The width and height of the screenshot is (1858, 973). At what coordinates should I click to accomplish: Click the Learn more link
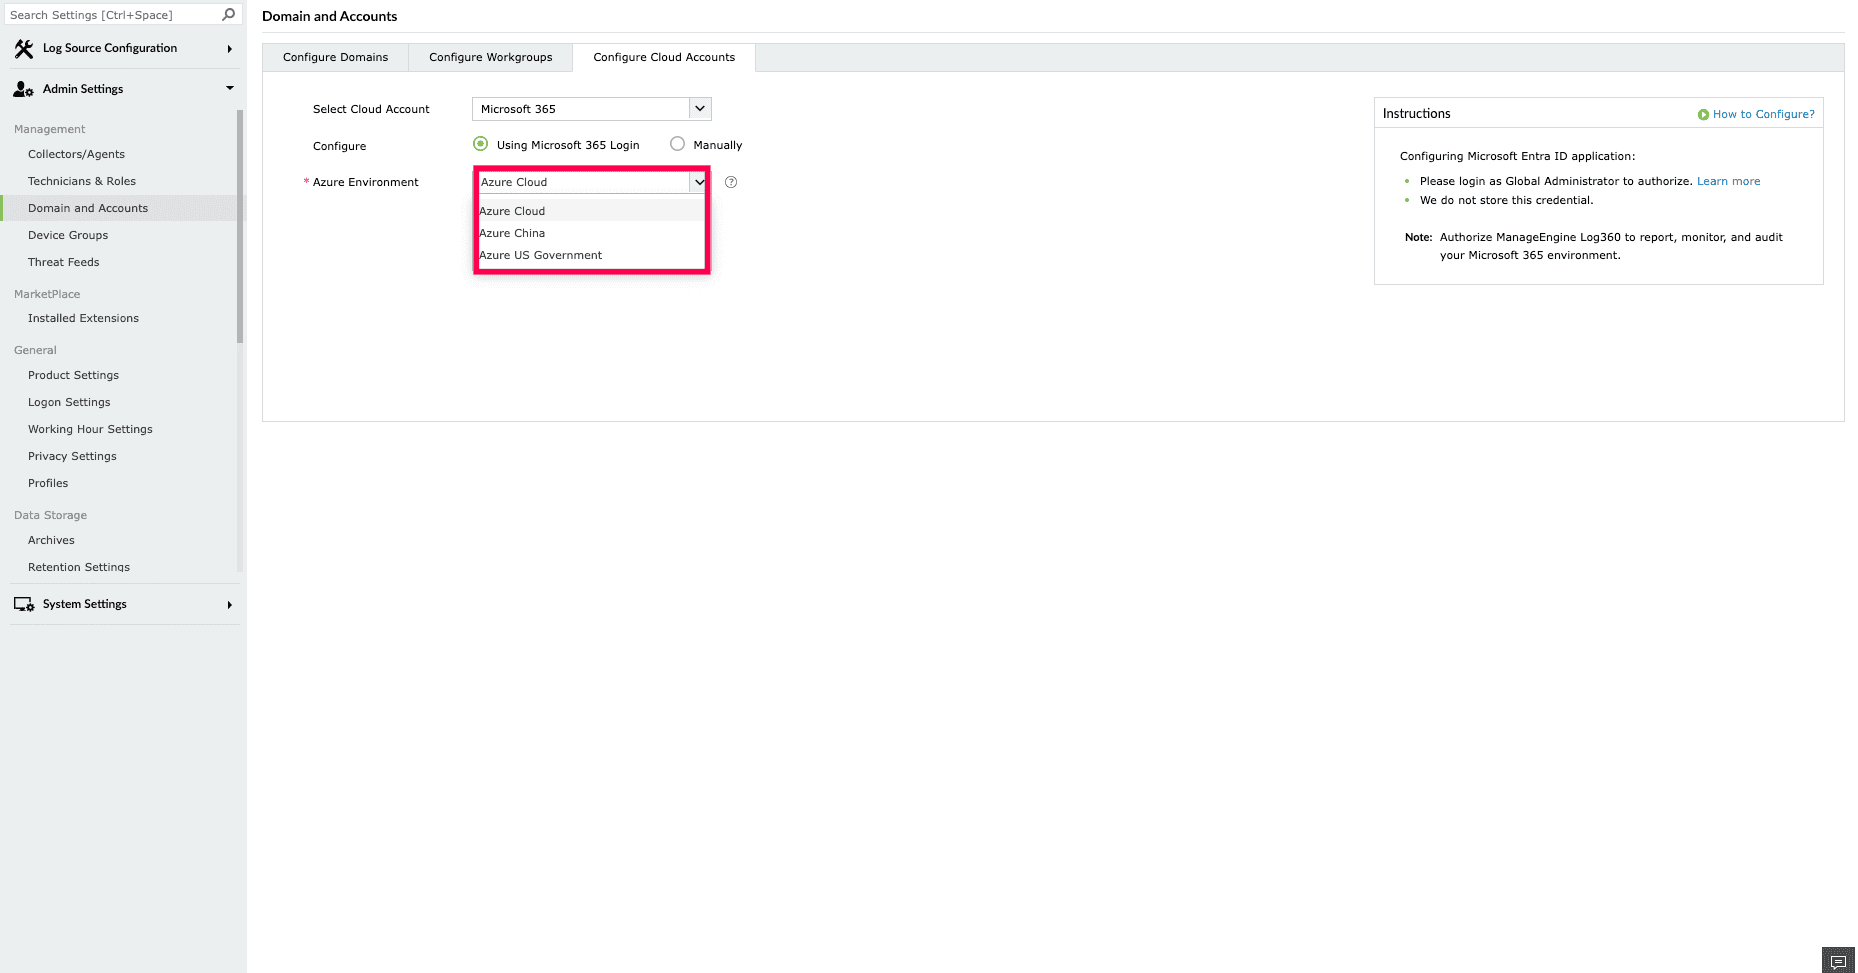[1728, 181]
